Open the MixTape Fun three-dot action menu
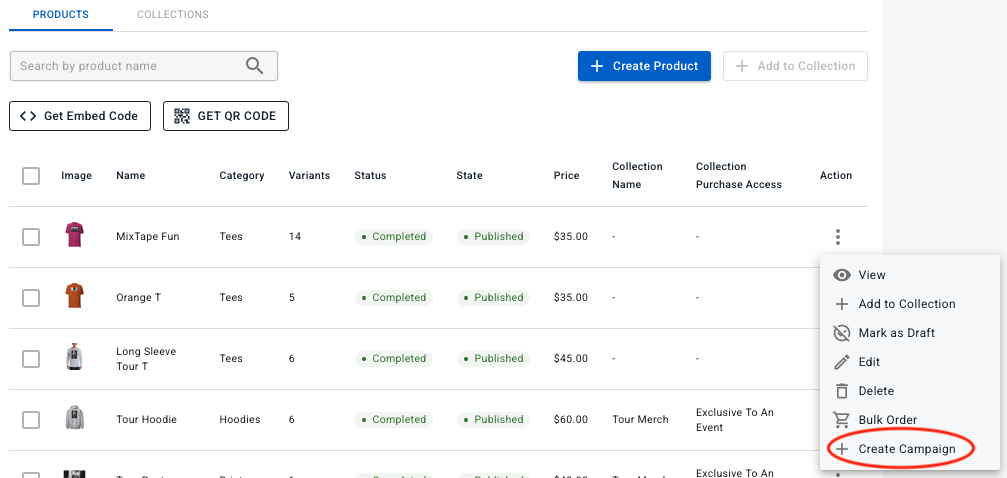The image size is (1007, 478). click(837, 237)
